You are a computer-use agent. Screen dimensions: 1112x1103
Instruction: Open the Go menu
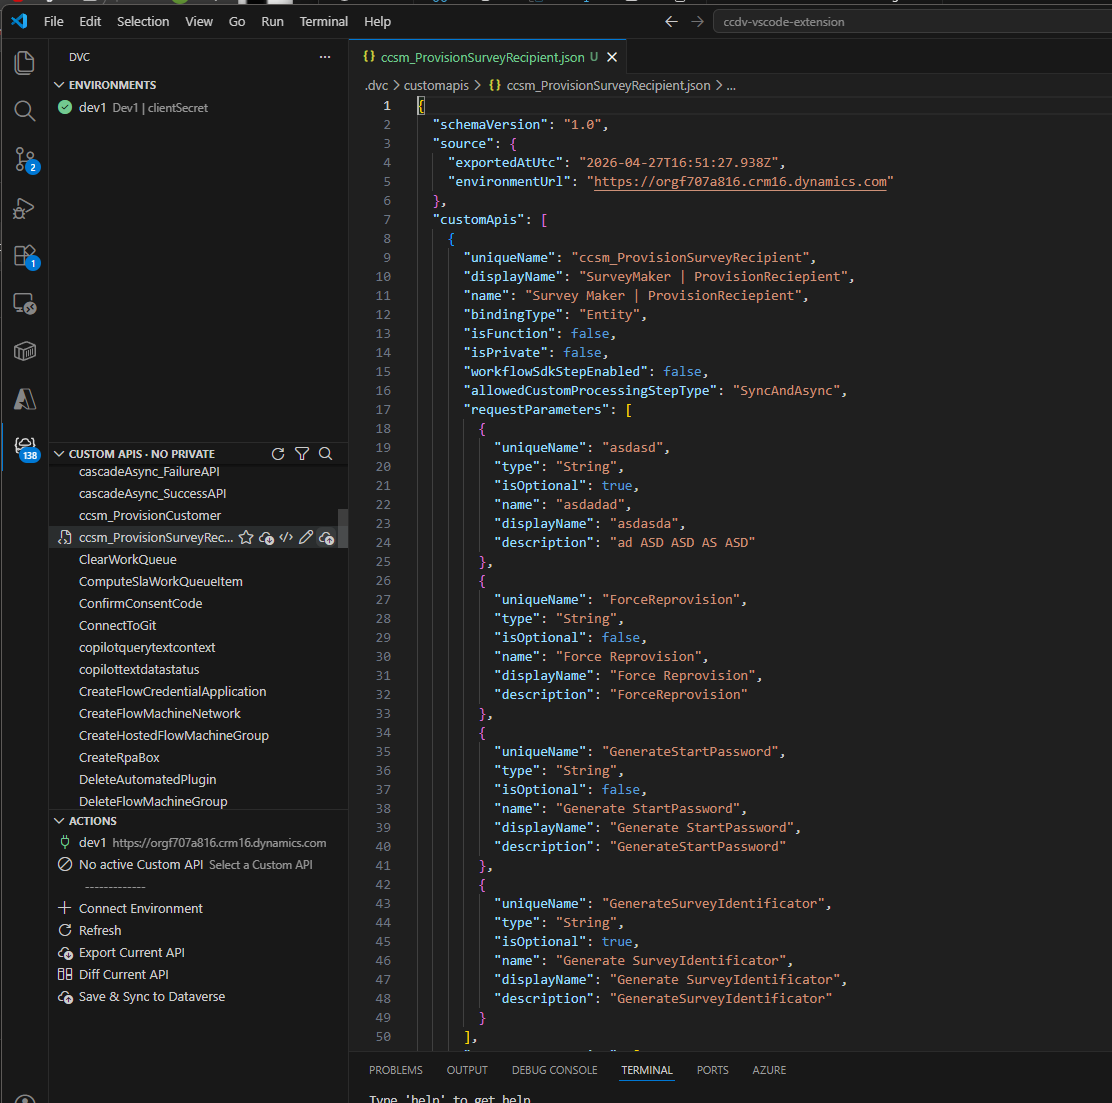pyautogui.click(x=237, y=22)
